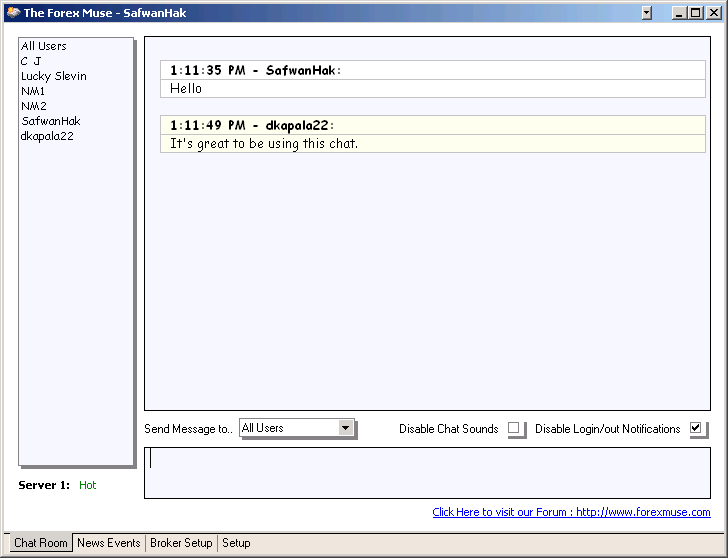Go to the Setup tab
Screen dimensions: 728x558
[x=236, y=543]
